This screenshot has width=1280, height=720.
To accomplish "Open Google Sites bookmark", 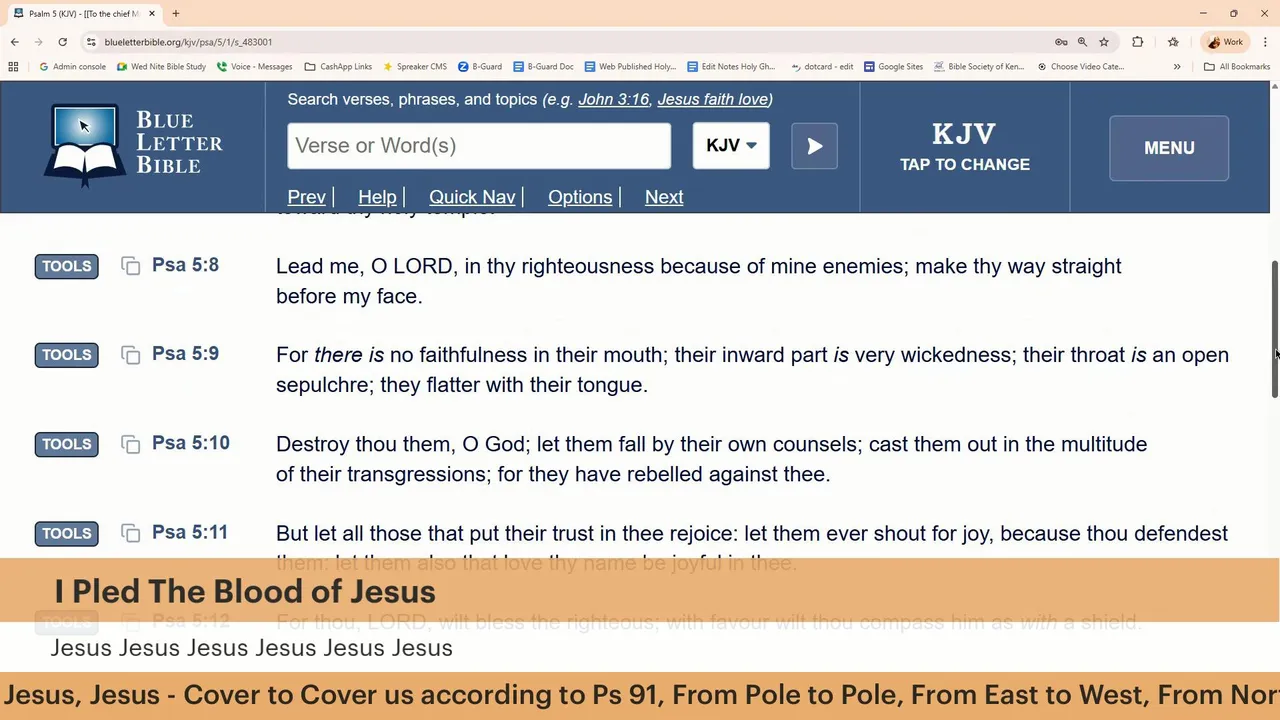I will 893,67.
